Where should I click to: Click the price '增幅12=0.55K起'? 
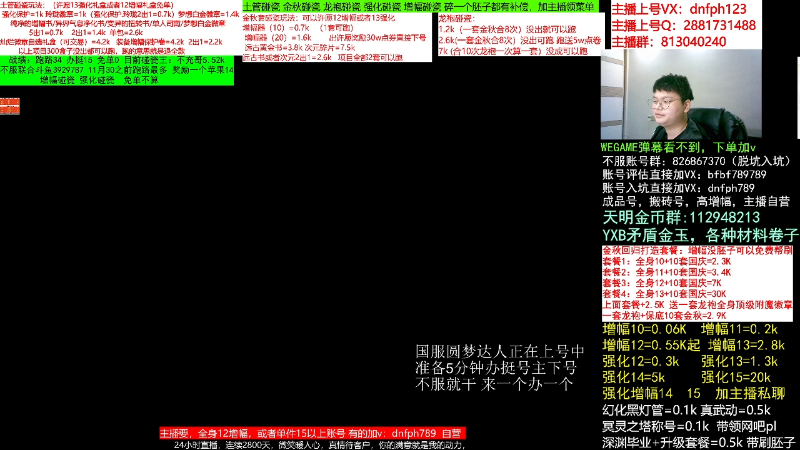point(651,345)
